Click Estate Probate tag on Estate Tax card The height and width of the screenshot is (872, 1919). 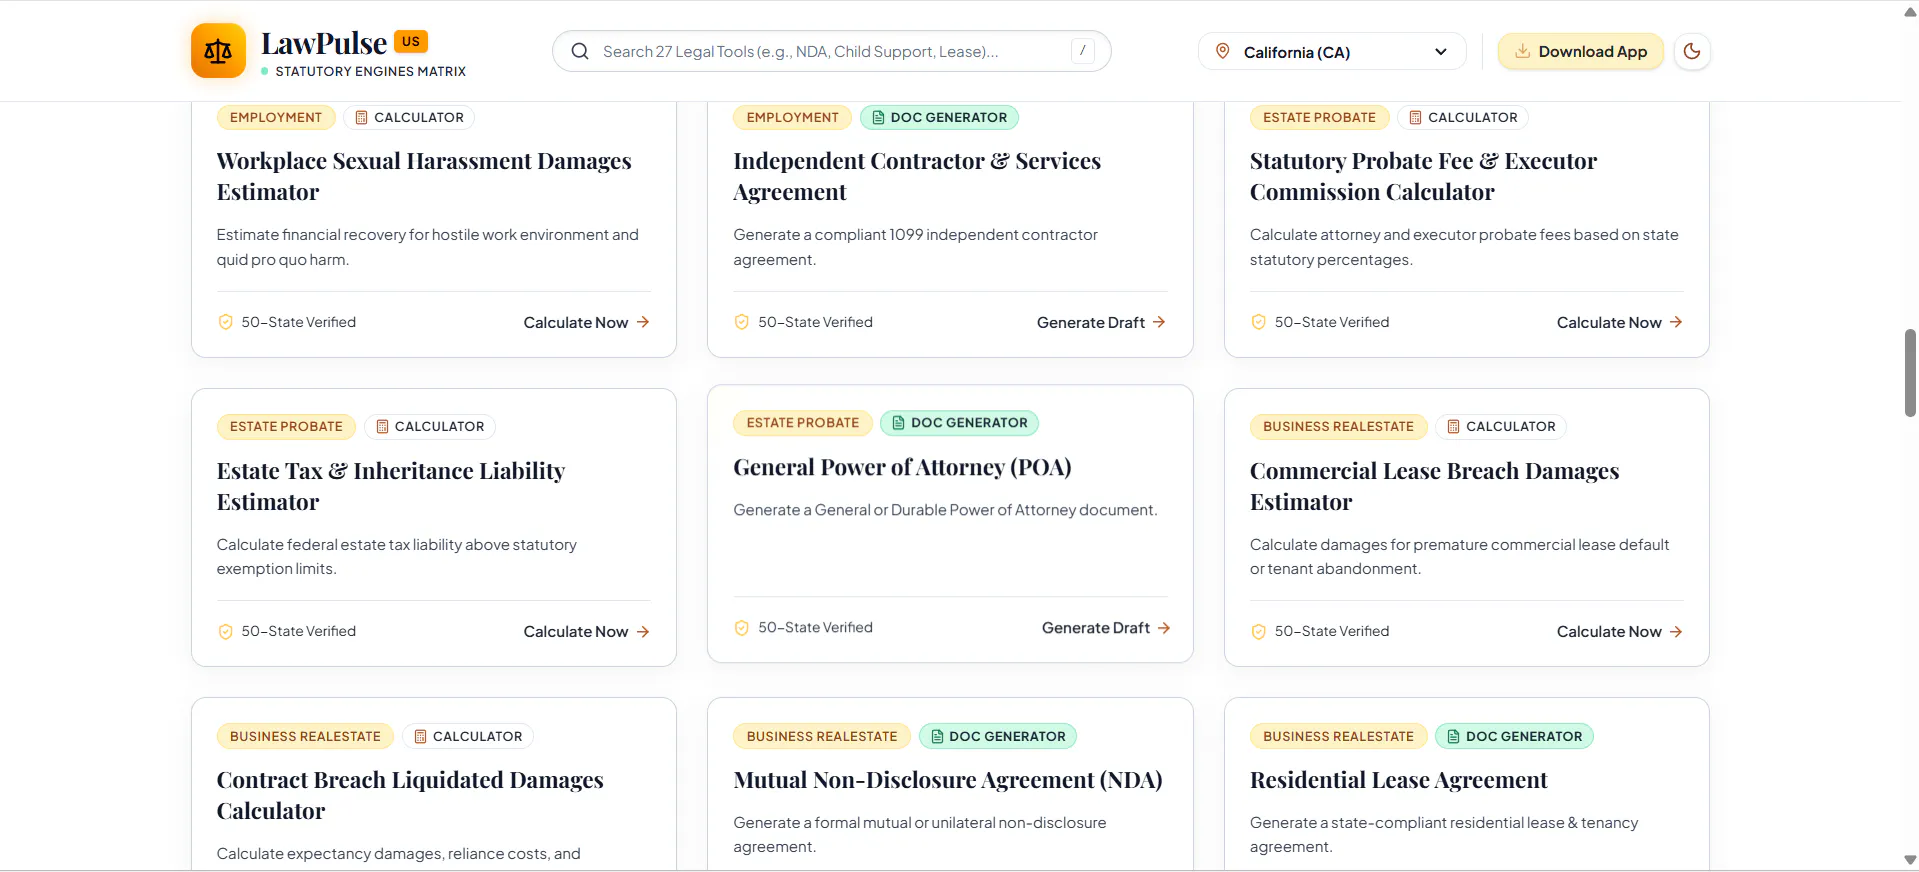click(x=286, y=426)
